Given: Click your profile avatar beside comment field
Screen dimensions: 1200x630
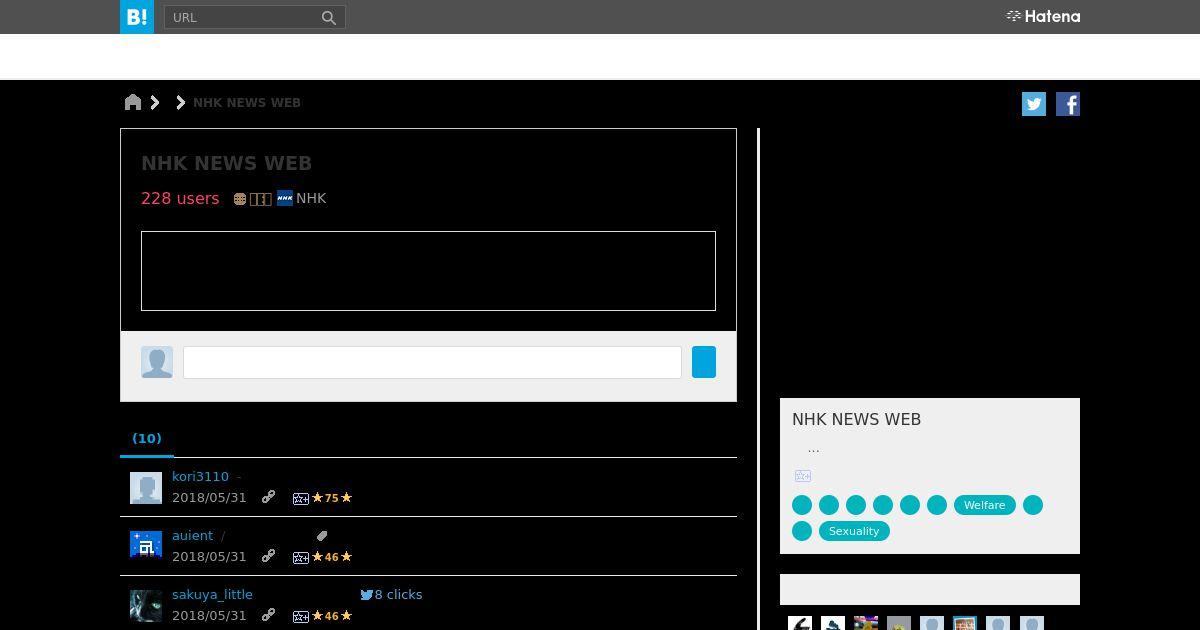Looking at the screenshot, I should click(157, 362).
